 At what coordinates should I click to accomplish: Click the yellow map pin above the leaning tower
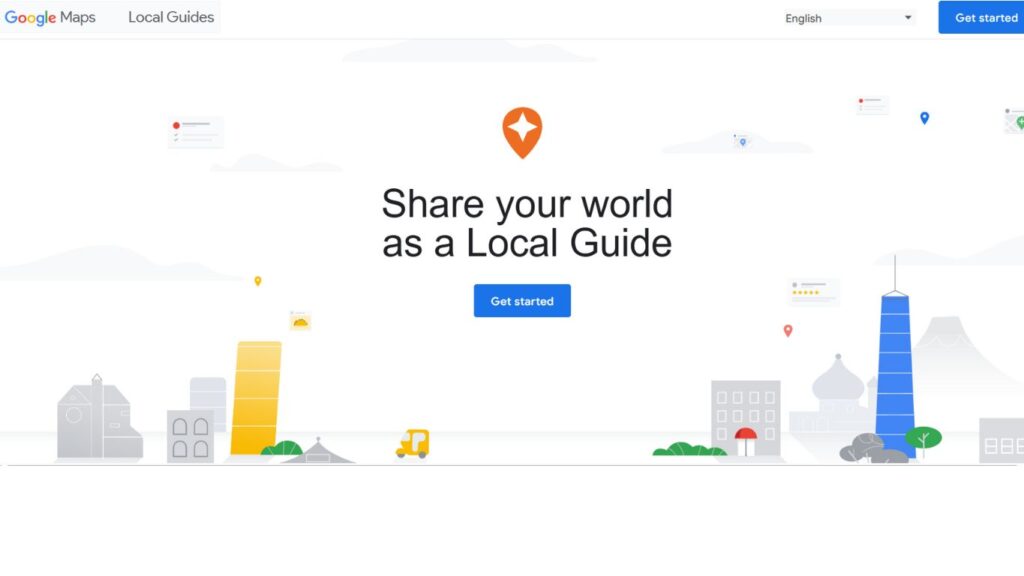click(258, 280)
